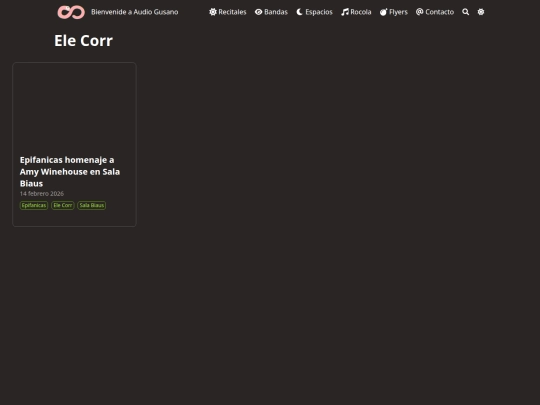Go to the Espacios section
The image size is (540, 405).
(314, 12)
